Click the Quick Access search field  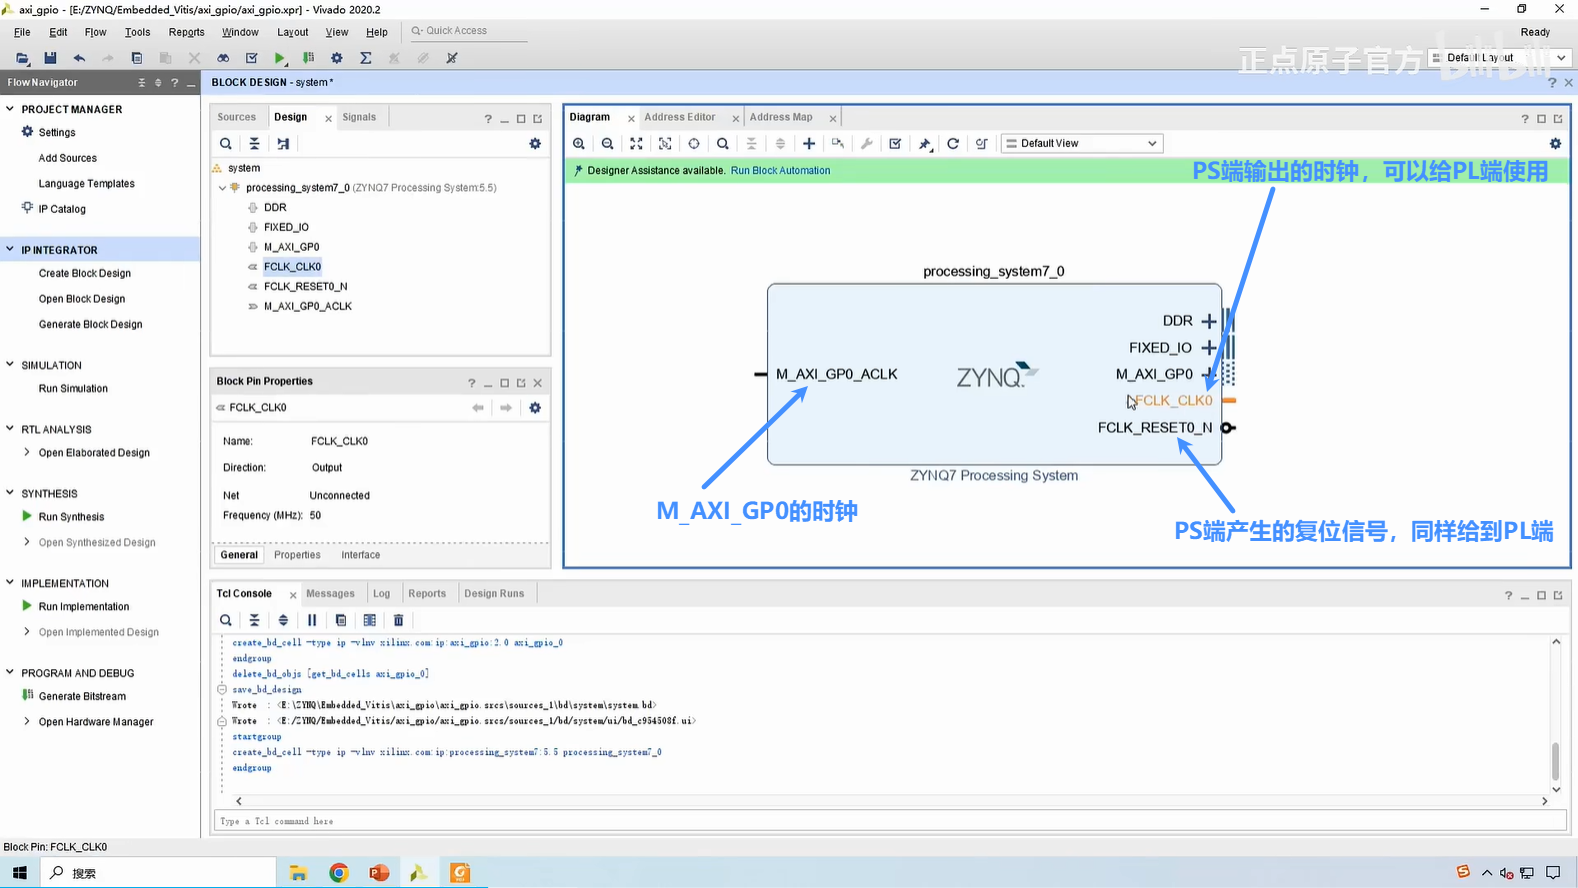468,31
